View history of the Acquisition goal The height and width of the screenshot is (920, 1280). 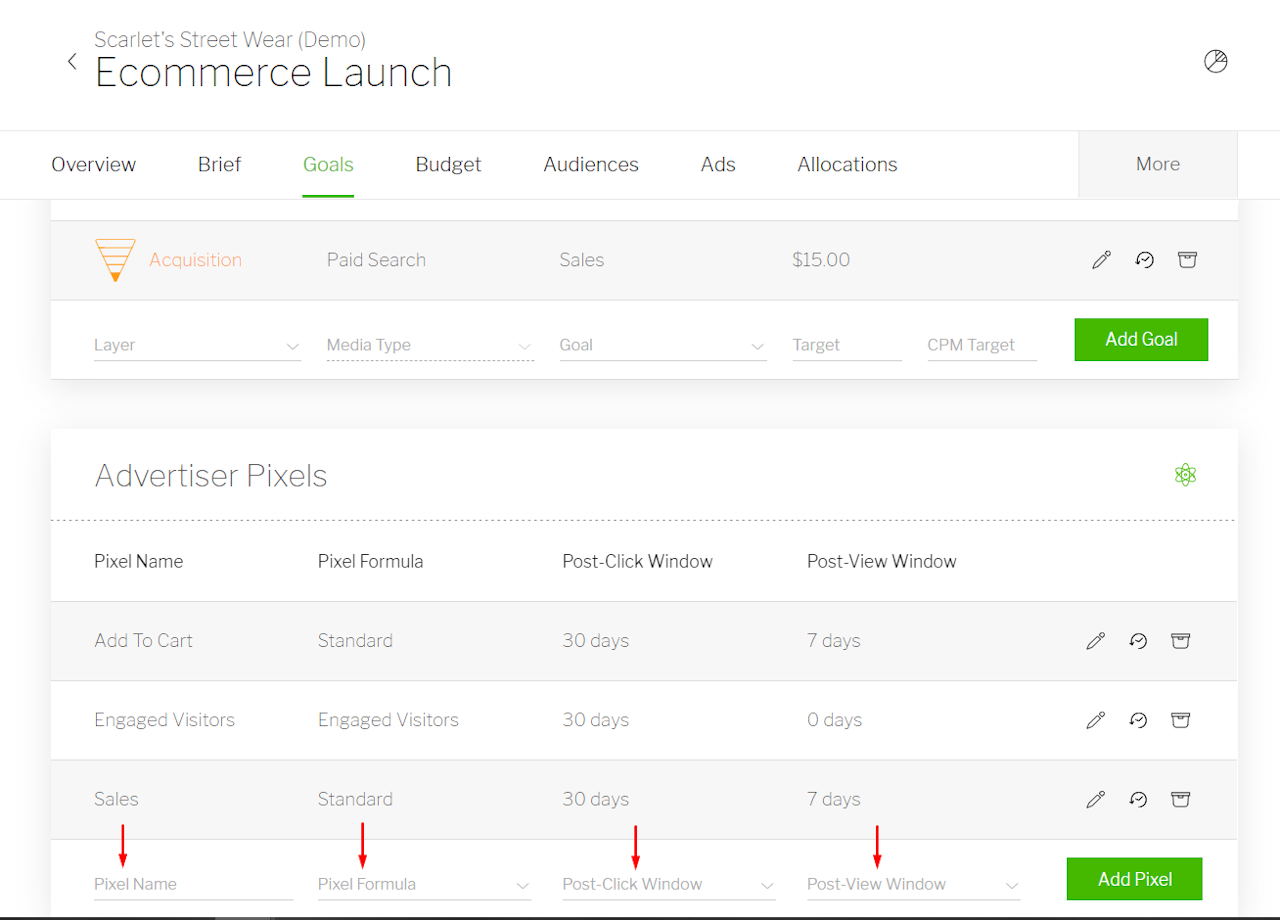[x=1144, y=260]
